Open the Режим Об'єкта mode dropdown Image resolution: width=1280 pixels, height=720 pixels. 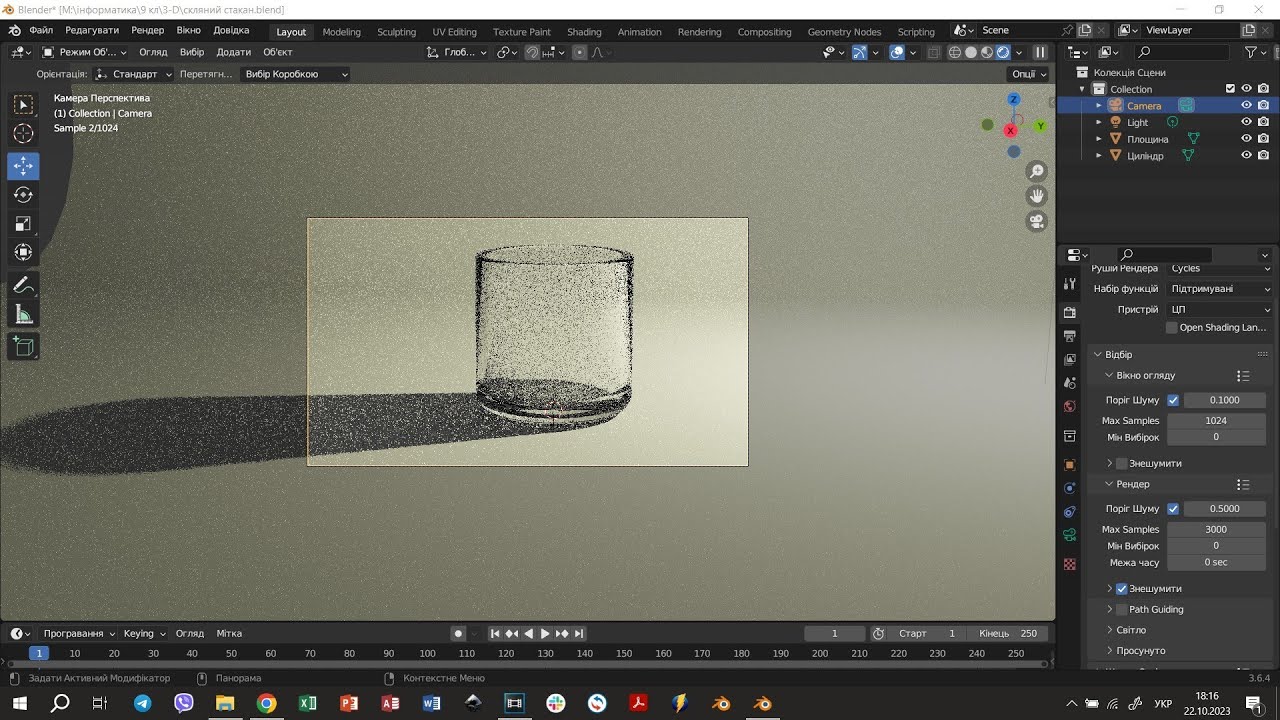84,52
